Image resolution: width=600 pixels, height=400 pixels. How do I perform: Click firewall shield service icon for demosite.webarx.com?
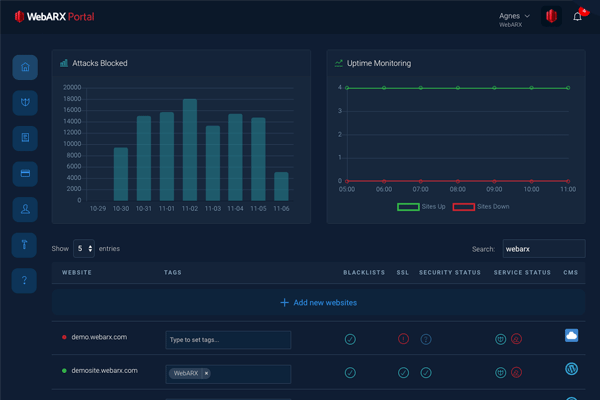(x=501, y=372)
